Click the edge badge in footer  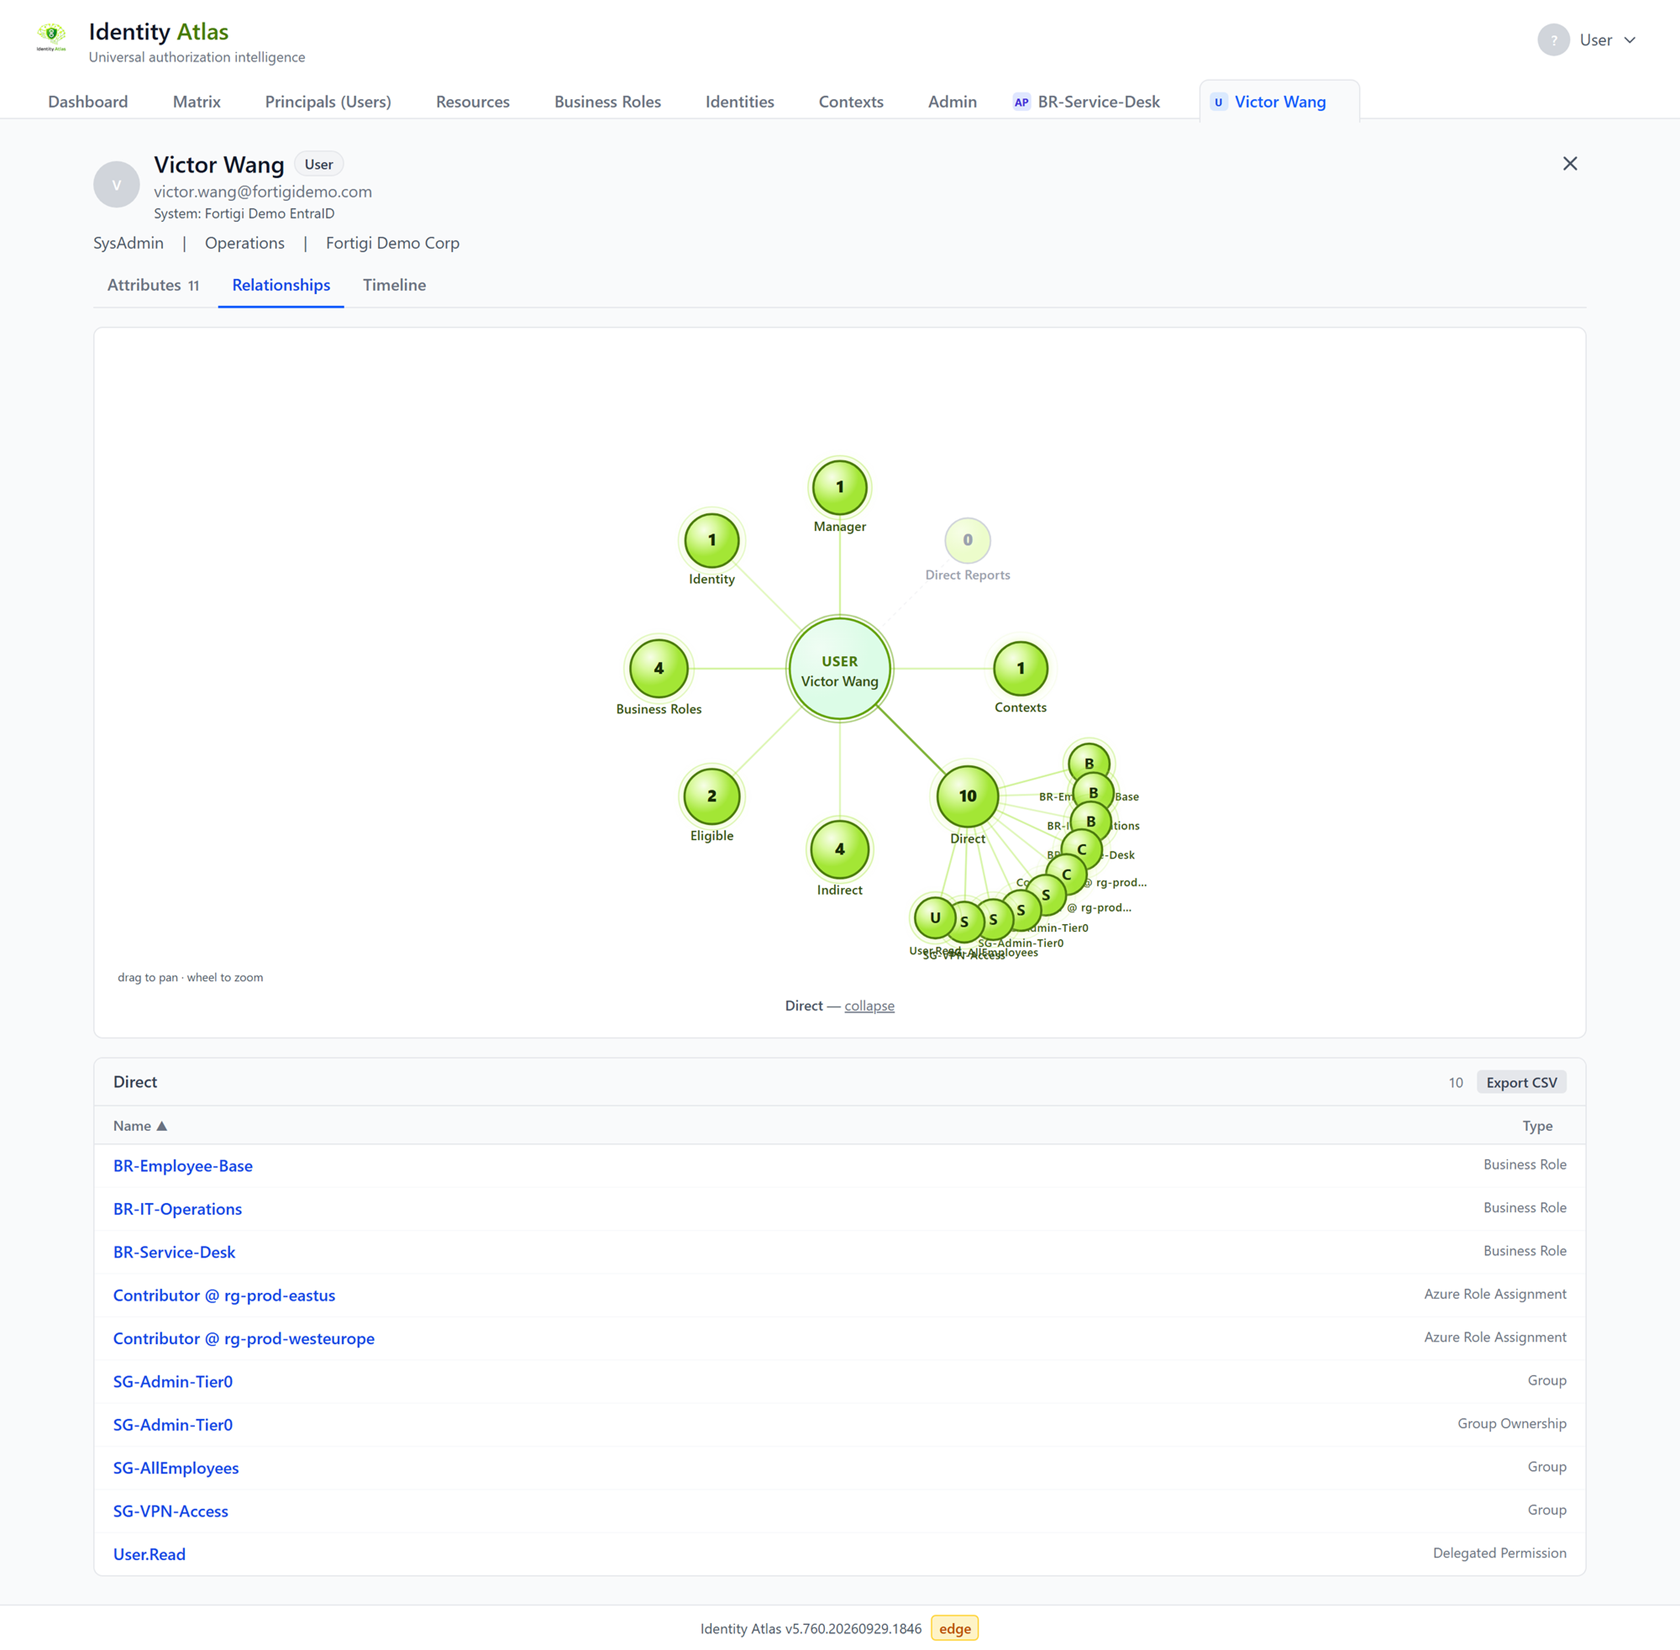pyautogui.click(x=954, y=1628)
